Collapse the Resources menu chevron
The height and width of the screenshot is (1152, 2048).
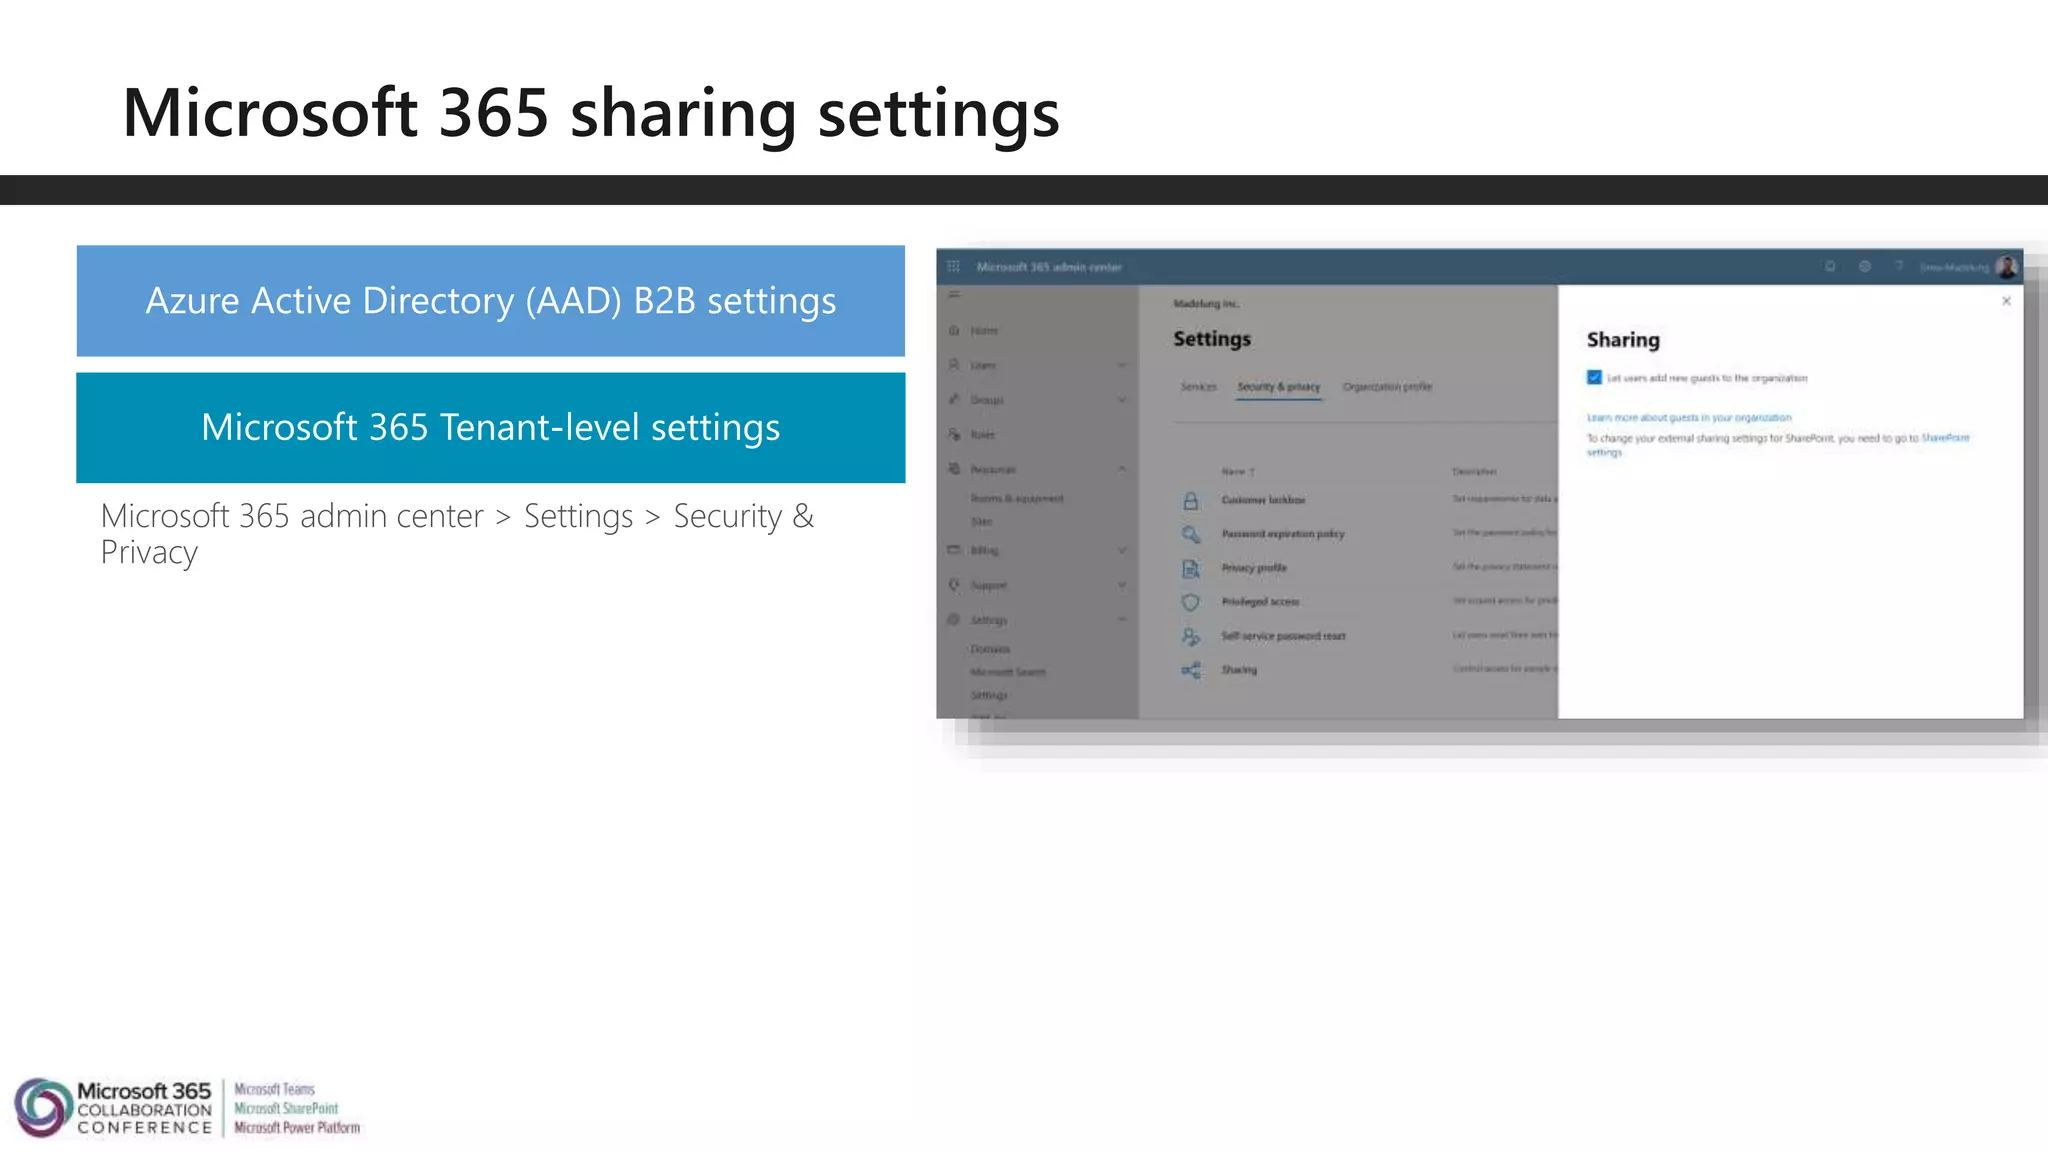click(x=1122, y=469)
